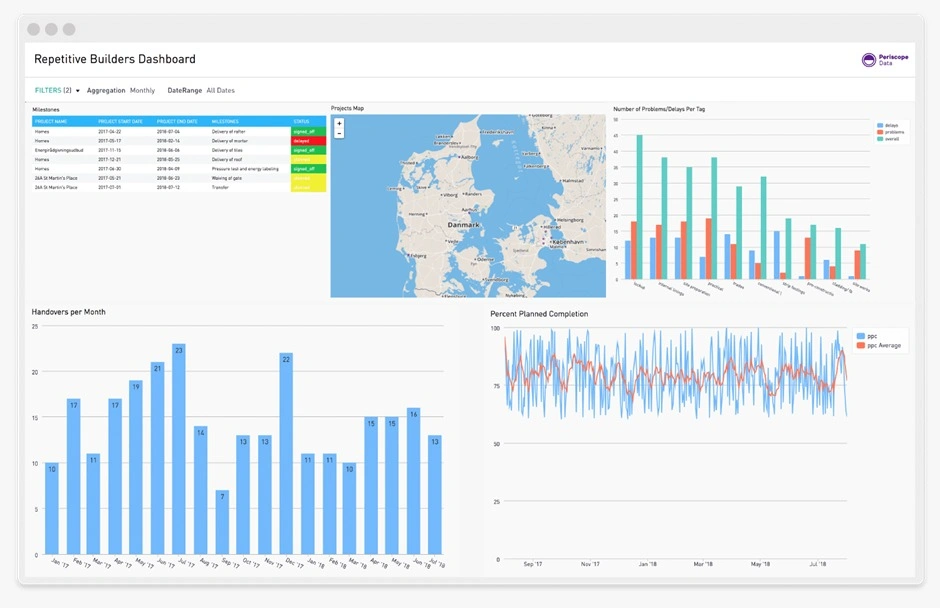Viewport: 940px width, 608px height.
Task: Click the Delivery of rafter milestone row
Action: pyautogui.click(x=229, y=131)
